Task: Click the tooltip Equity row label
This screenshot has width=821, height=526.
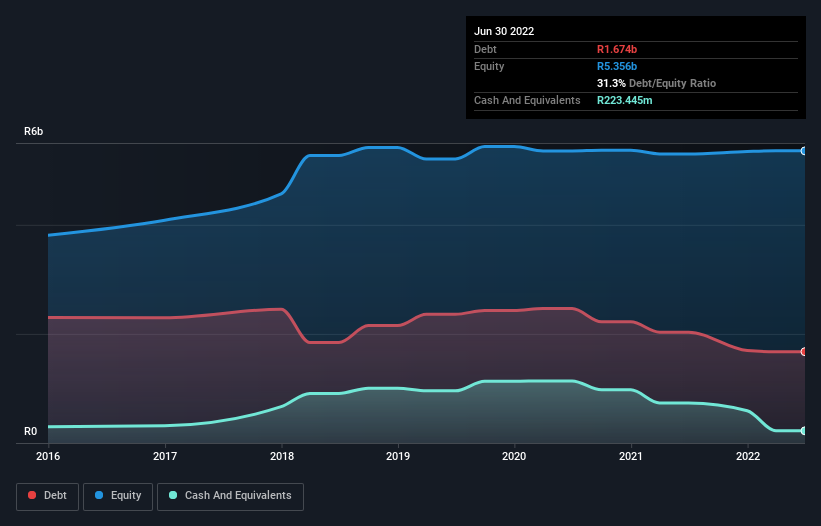Action: point(489,66)
